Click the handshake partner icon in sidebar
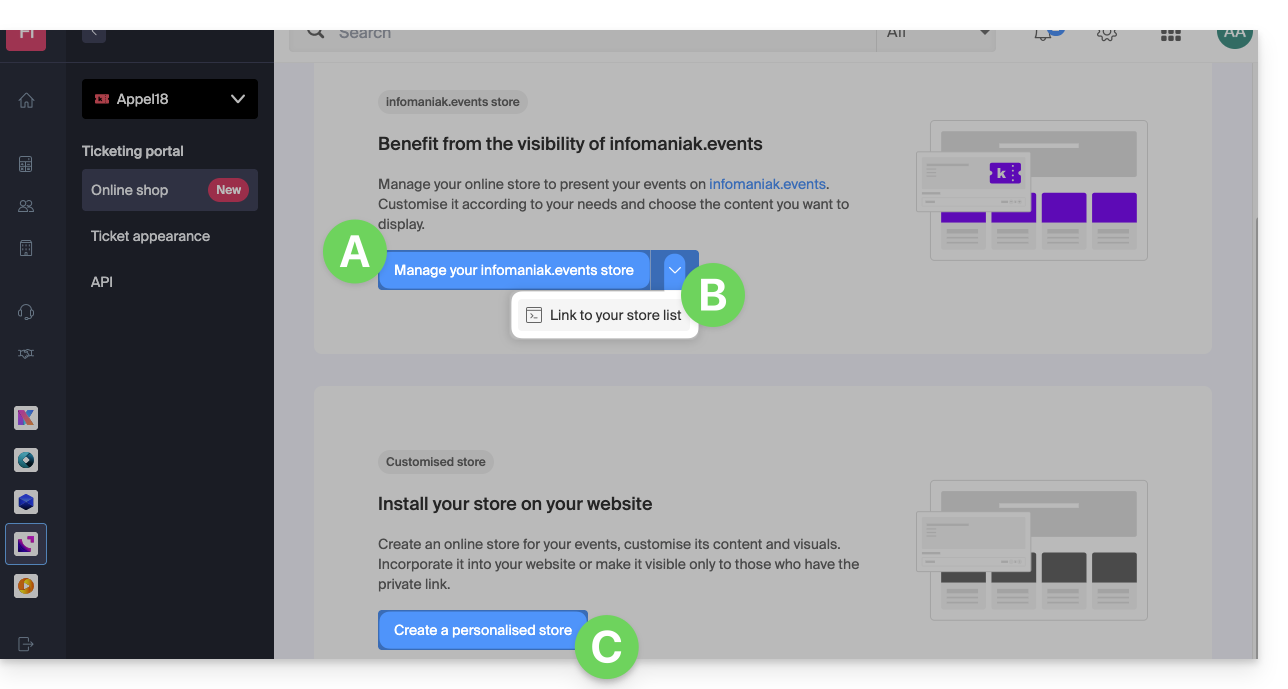 (26, 354)
